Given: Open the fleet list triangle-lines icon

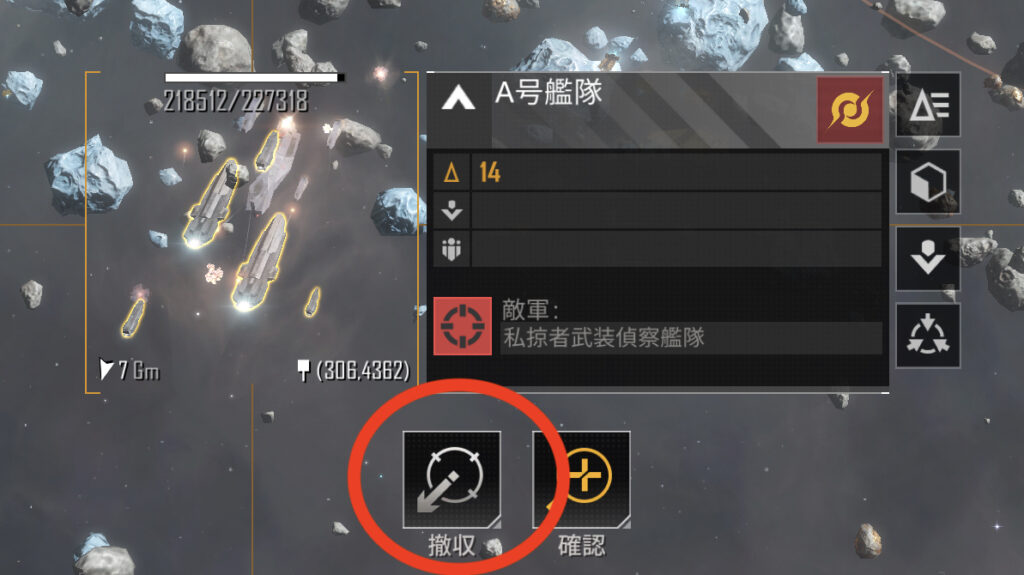Looking at the screenshot, I should pyautogui.click(x=928, y=105).
